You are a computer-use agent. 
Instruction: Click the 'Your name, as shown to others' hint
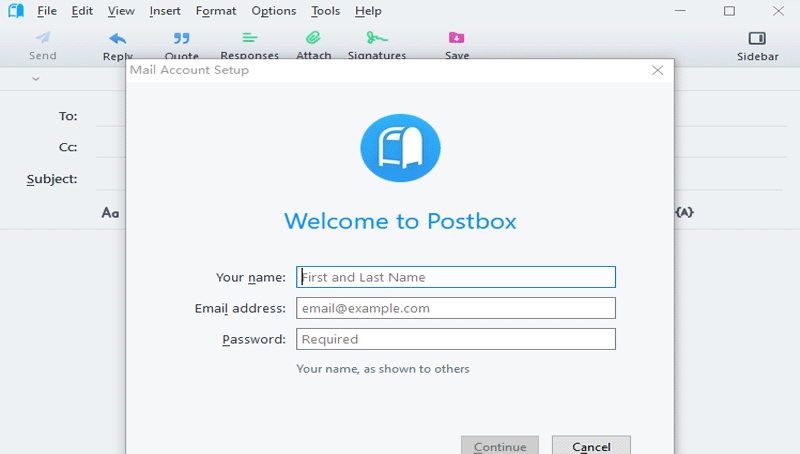[383, 369]
